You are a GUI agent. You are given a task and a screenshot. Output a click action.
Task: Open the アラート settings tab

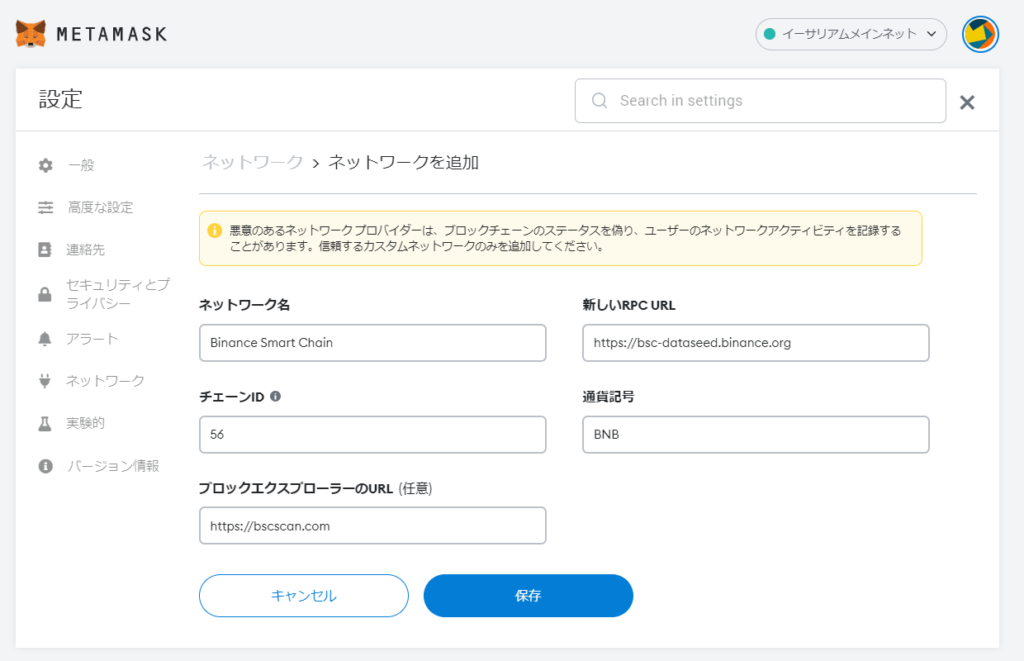92,339
